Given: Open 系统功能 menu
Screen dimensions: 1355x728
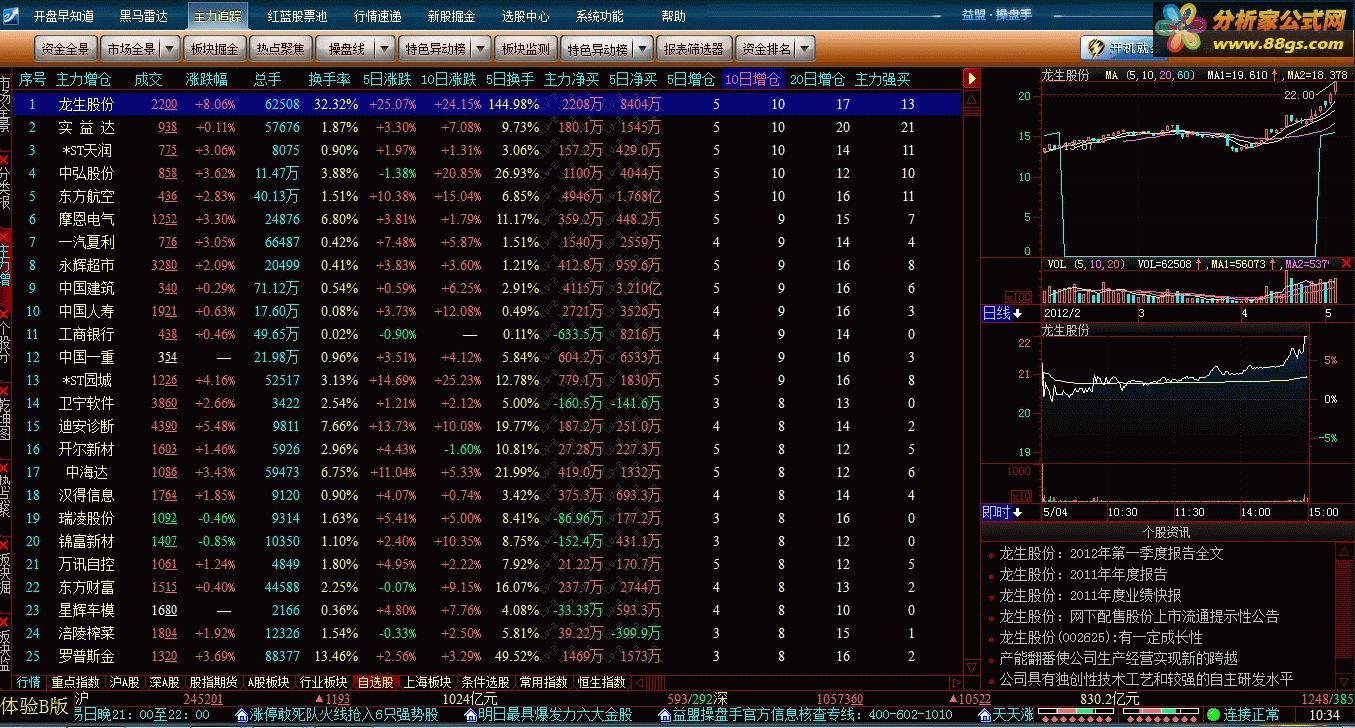Looking at the screenshot, I should [600, 16].
